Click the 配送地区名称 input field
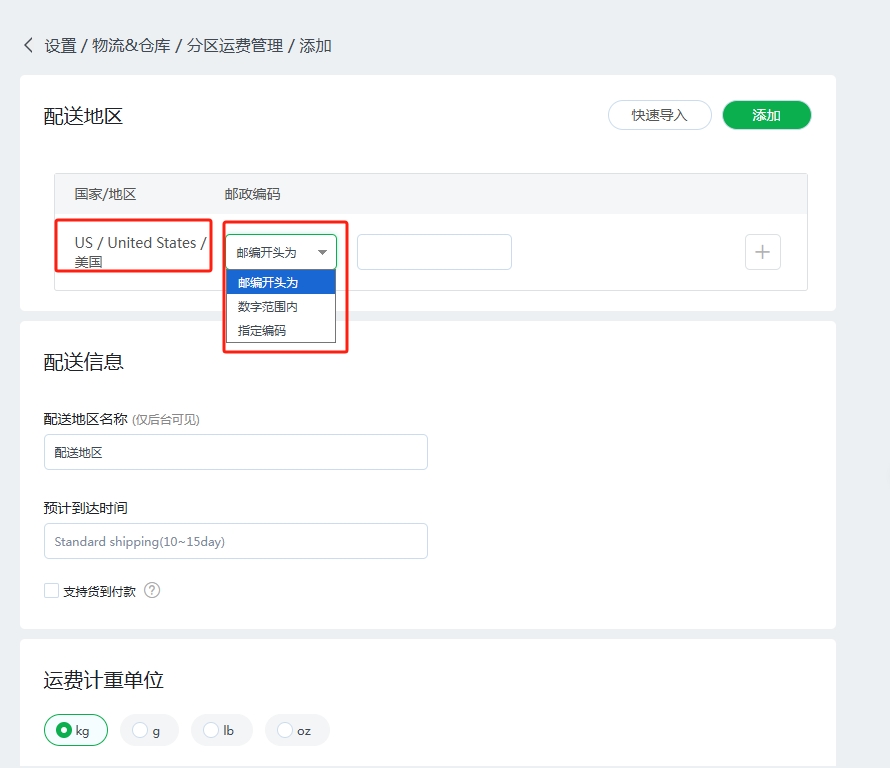This screenshot has height=768, width=890. point(235,452)
